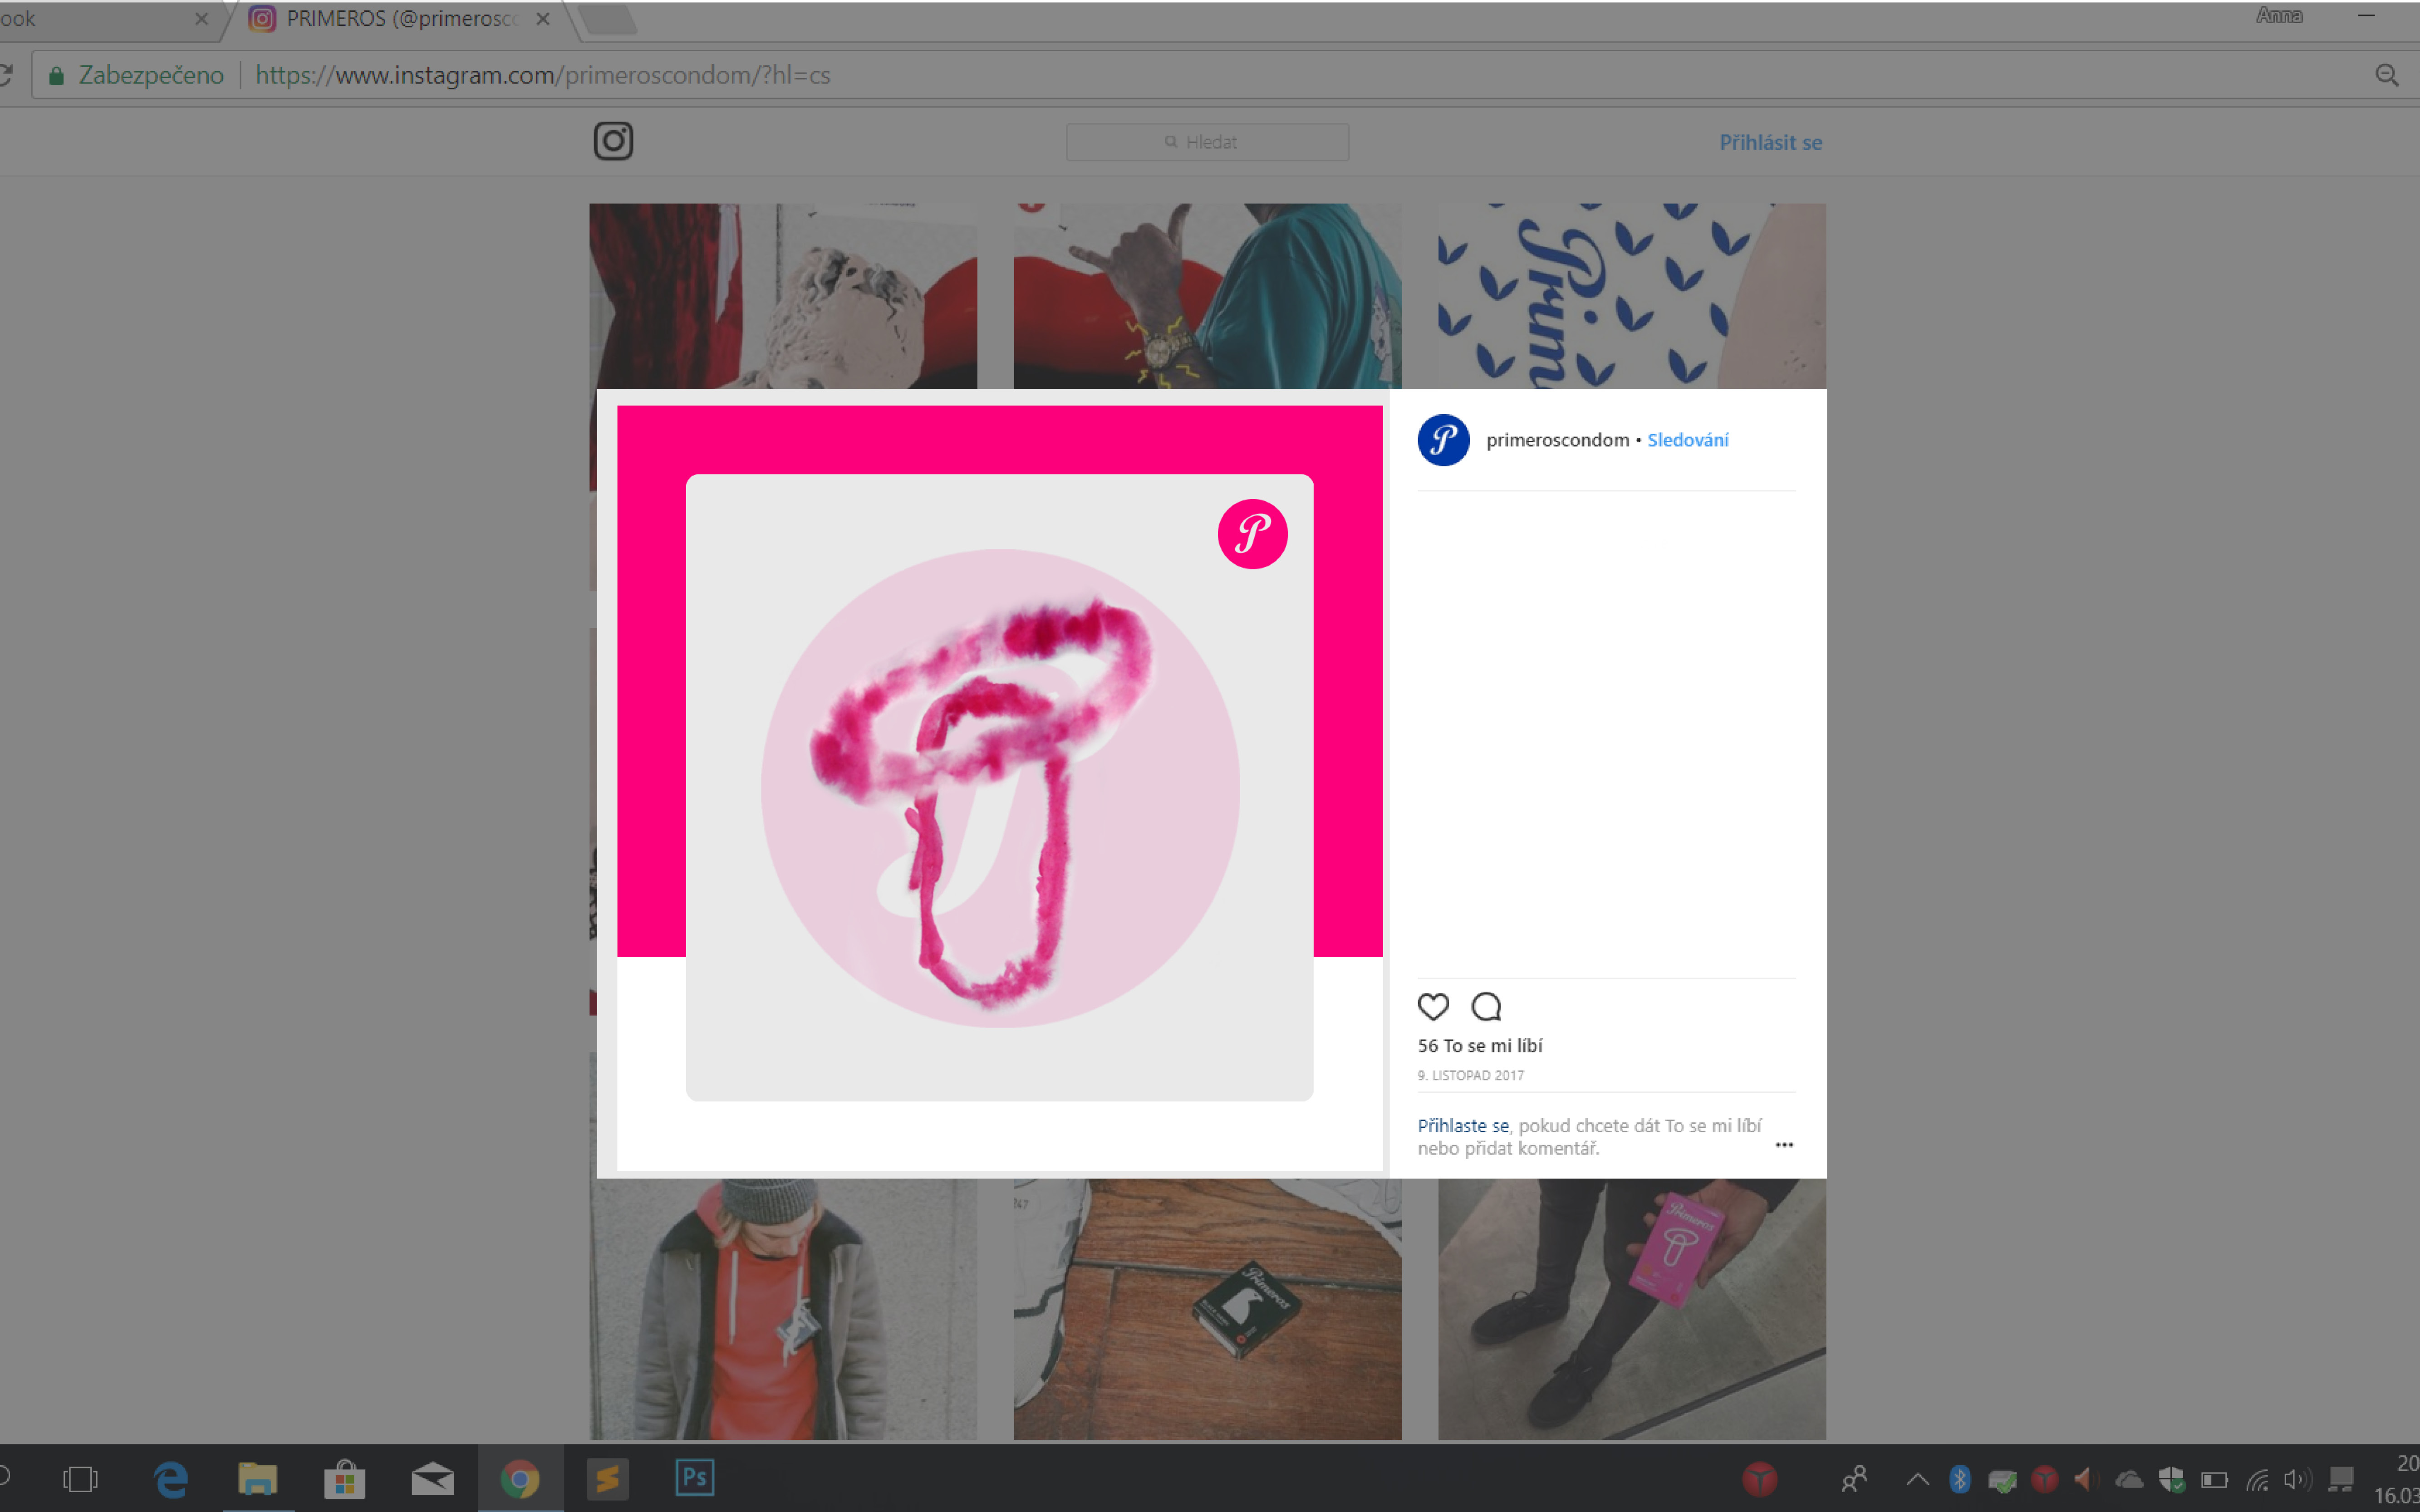Open the three-dot post options menu
Image resolution: width=2420 pixels, height=1512 pixels.
[x=1784, y=1145]
